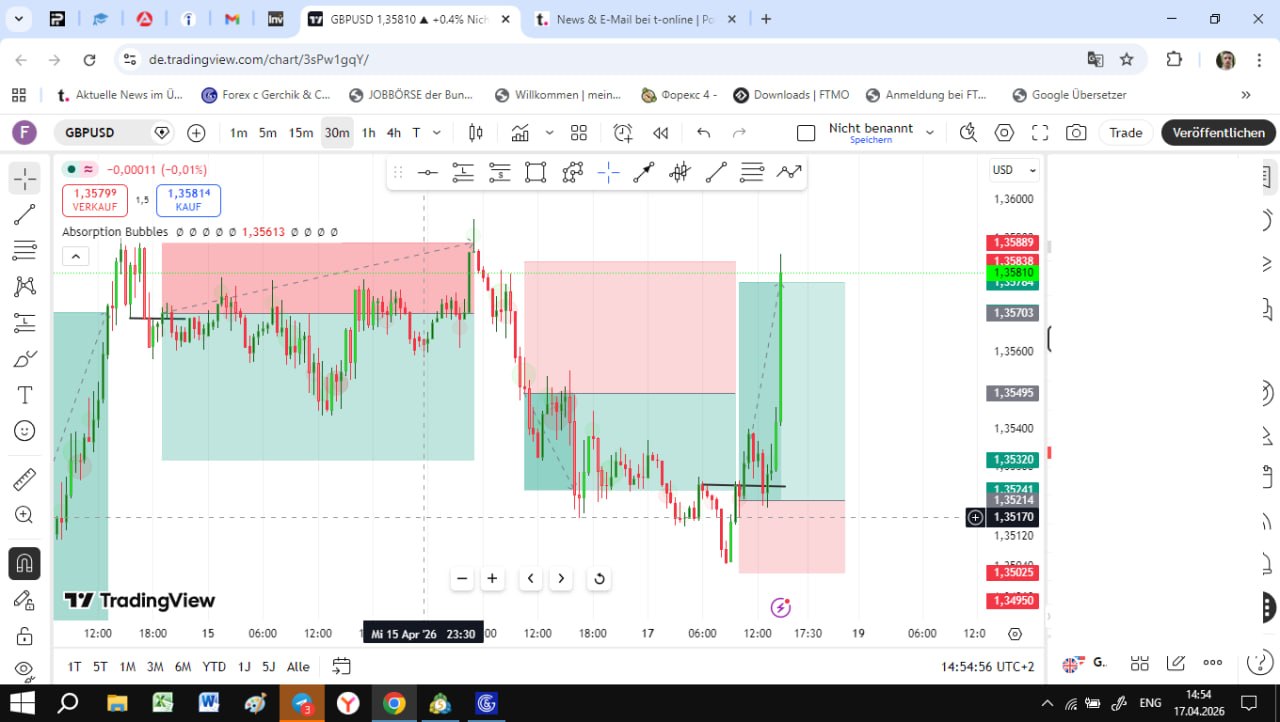This screenshot has height=722, width=1280.
Task: Click the Trade button
Action: tap(1125, 133)
